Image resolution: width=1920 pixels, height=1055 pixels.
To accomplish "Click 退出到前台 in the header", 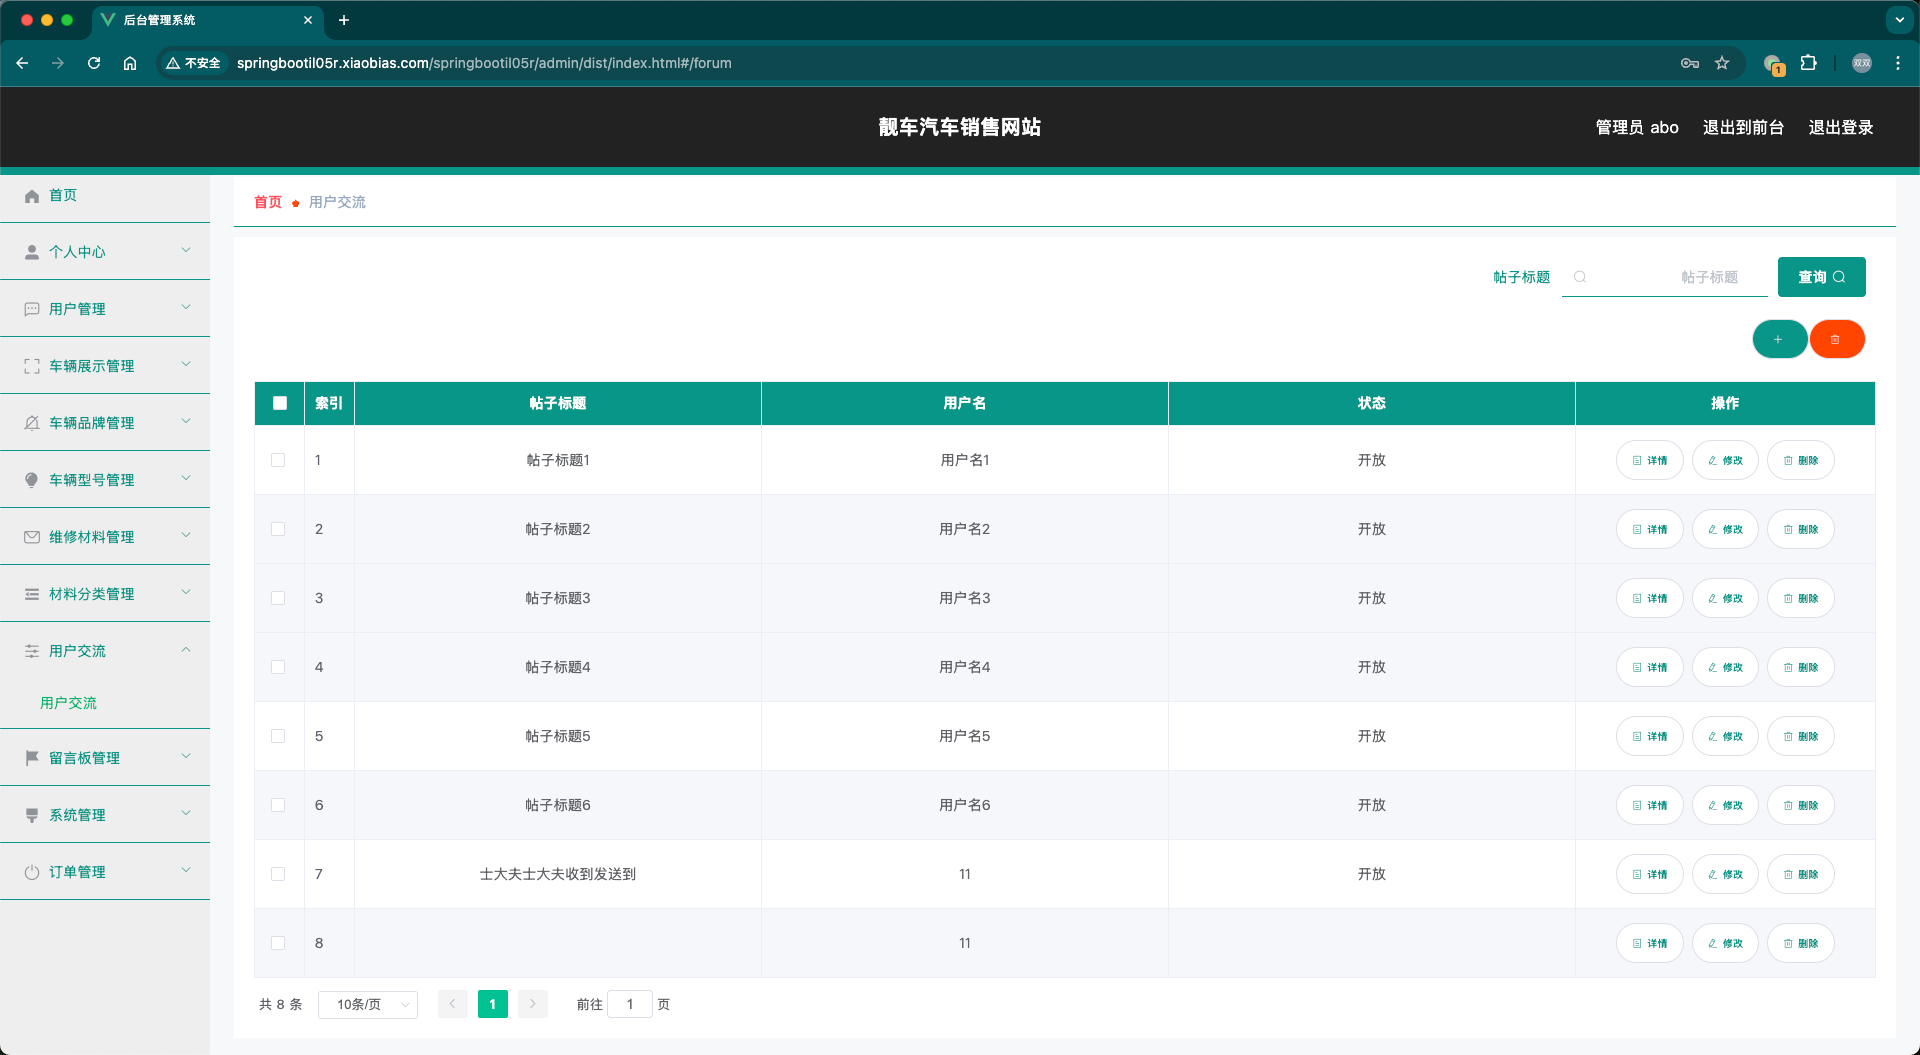I will point(1743,127).
